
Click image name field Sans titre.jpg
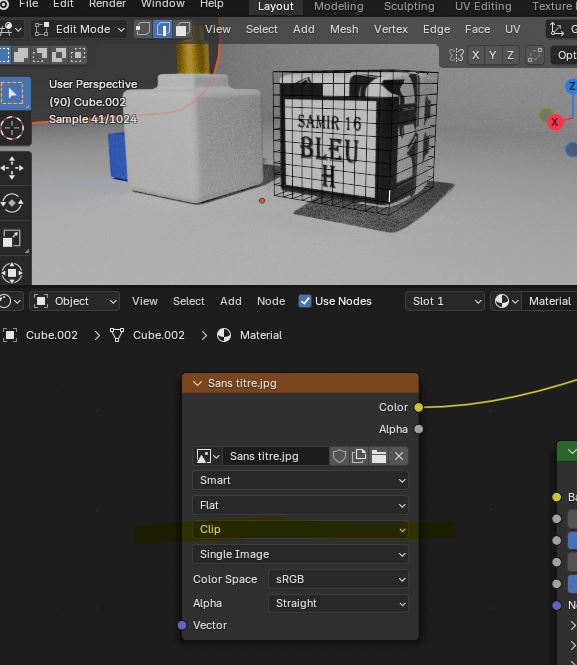coord(276,456)
